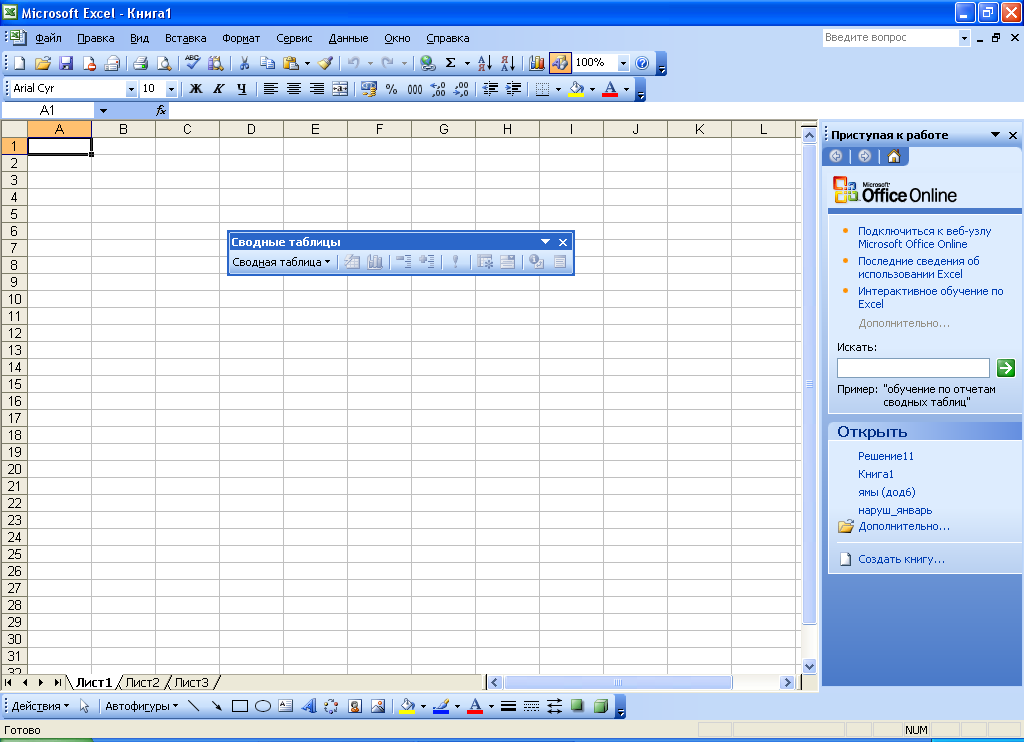Apply Percent style format
The width and height of the screenshot is (1024, 742).
(x=391, y=89)
